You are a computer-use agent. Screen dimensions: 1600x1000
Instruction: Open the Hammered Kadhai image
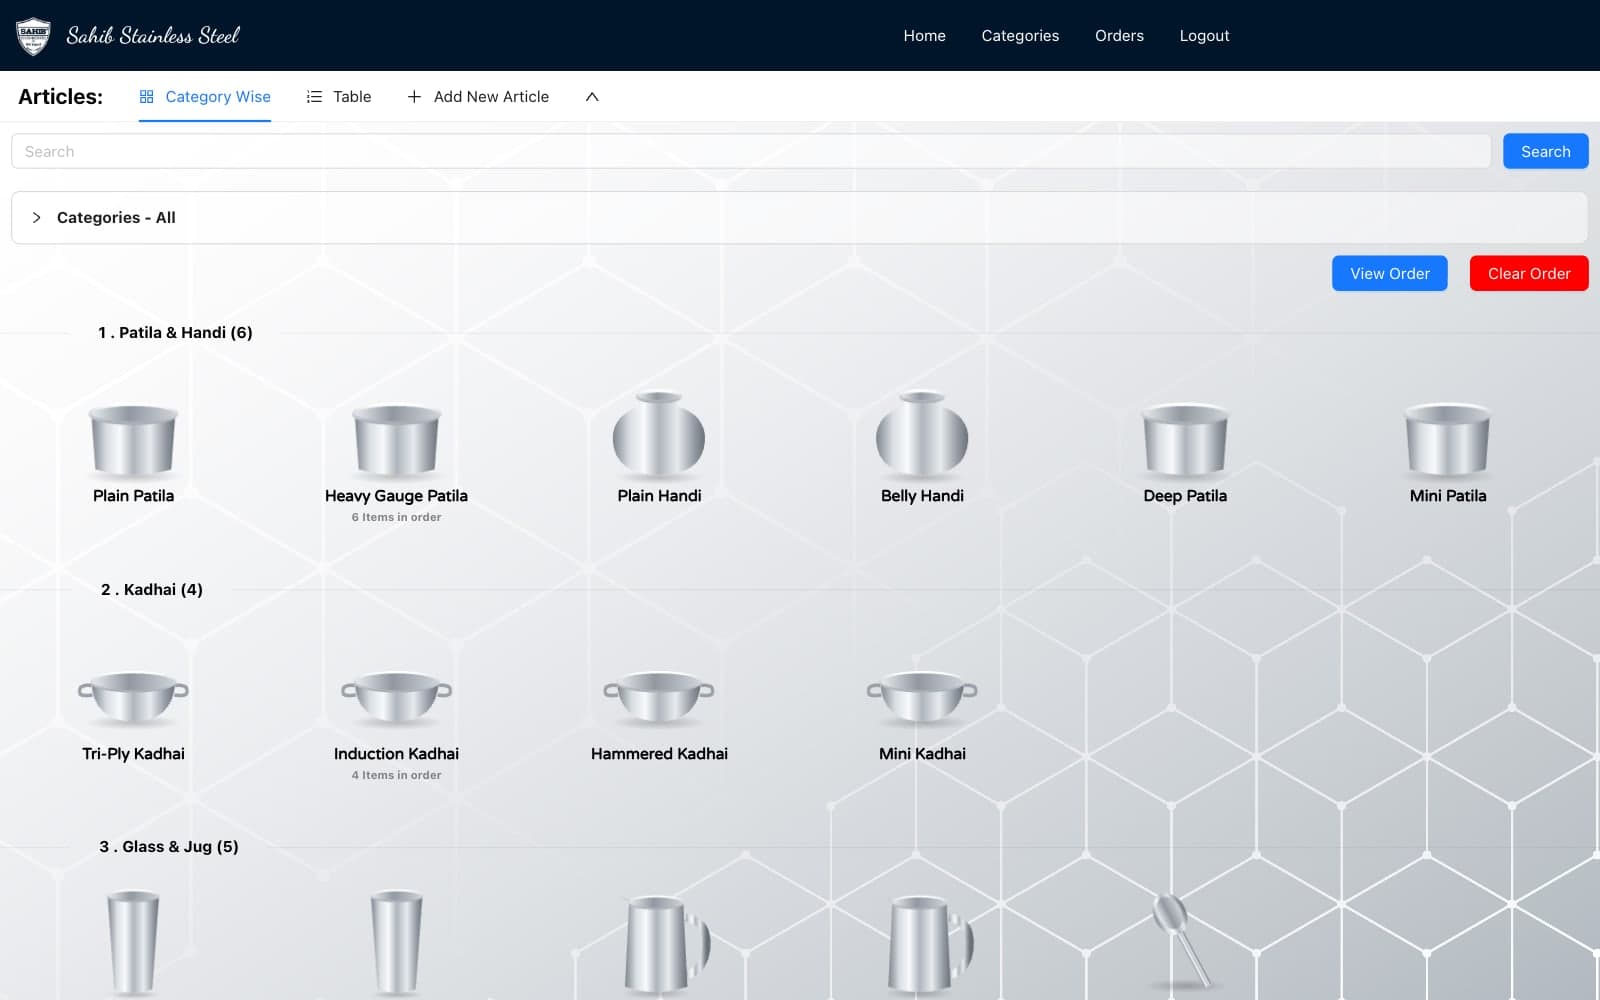(x=659, y=697)
